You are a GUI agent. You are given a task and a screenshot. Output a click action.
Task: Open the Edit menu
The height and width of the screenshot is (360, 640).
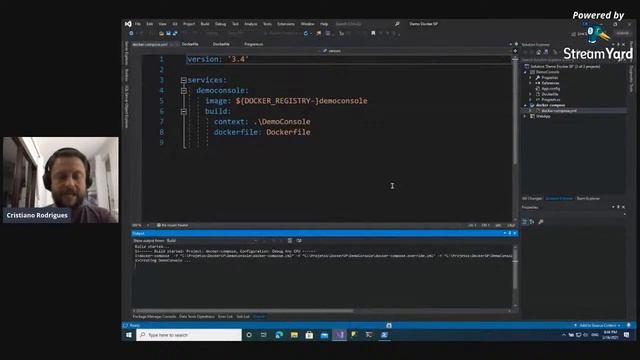coord(150,24)
